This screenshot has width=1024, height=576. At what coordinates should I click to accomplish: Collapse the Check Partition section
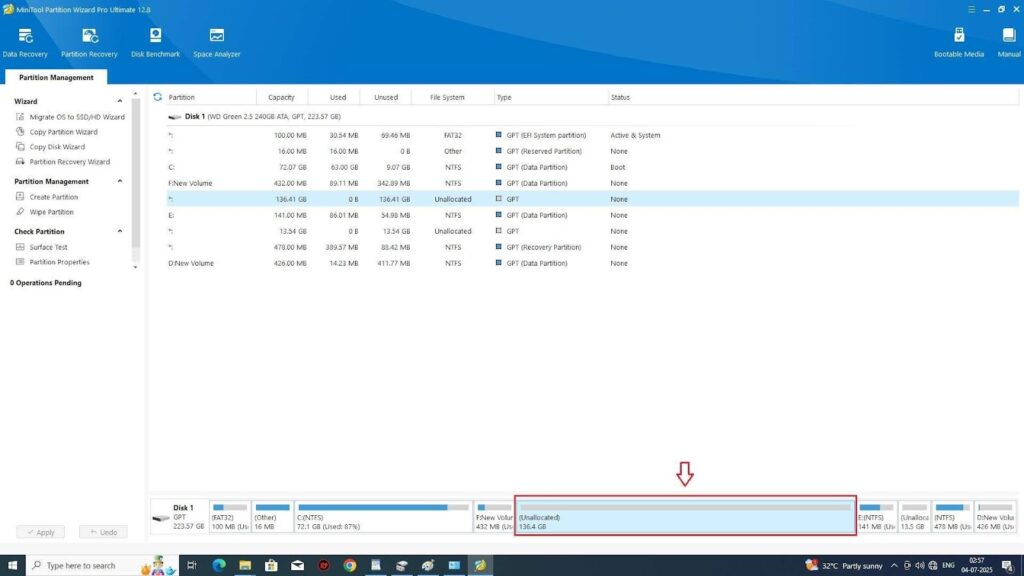[x=120, y=231]
